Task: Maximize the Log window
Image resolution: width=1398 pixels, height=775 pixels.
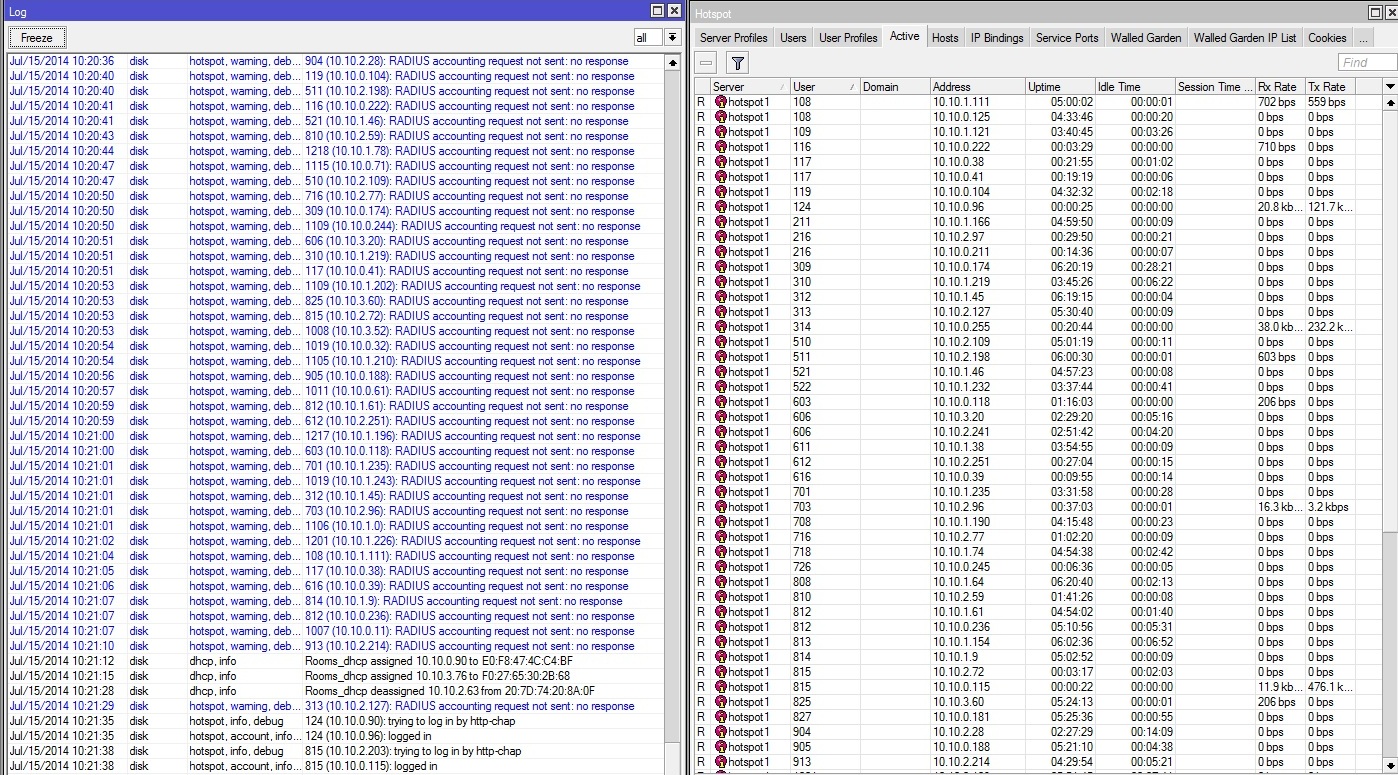Action: click(657, 10)
